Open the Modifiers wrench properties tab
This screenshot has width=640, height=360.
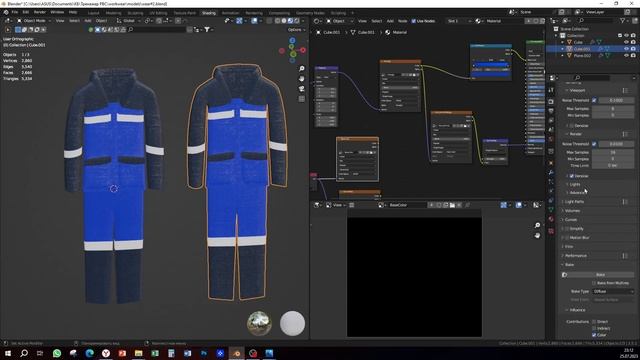[551, 172]
